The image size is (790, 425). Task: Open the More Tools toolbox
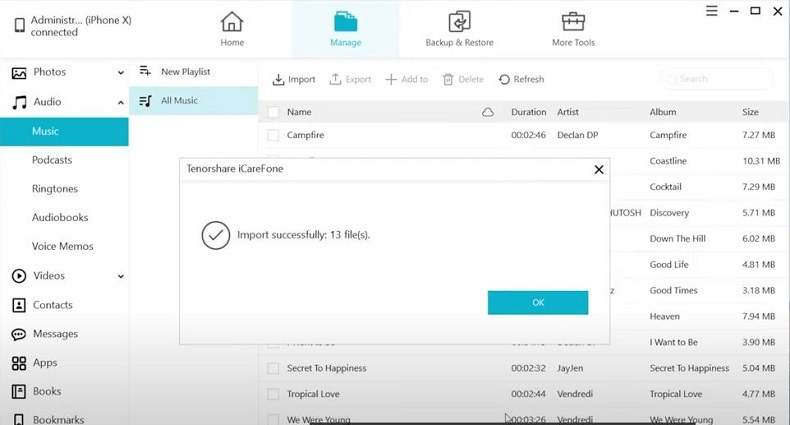573,22
